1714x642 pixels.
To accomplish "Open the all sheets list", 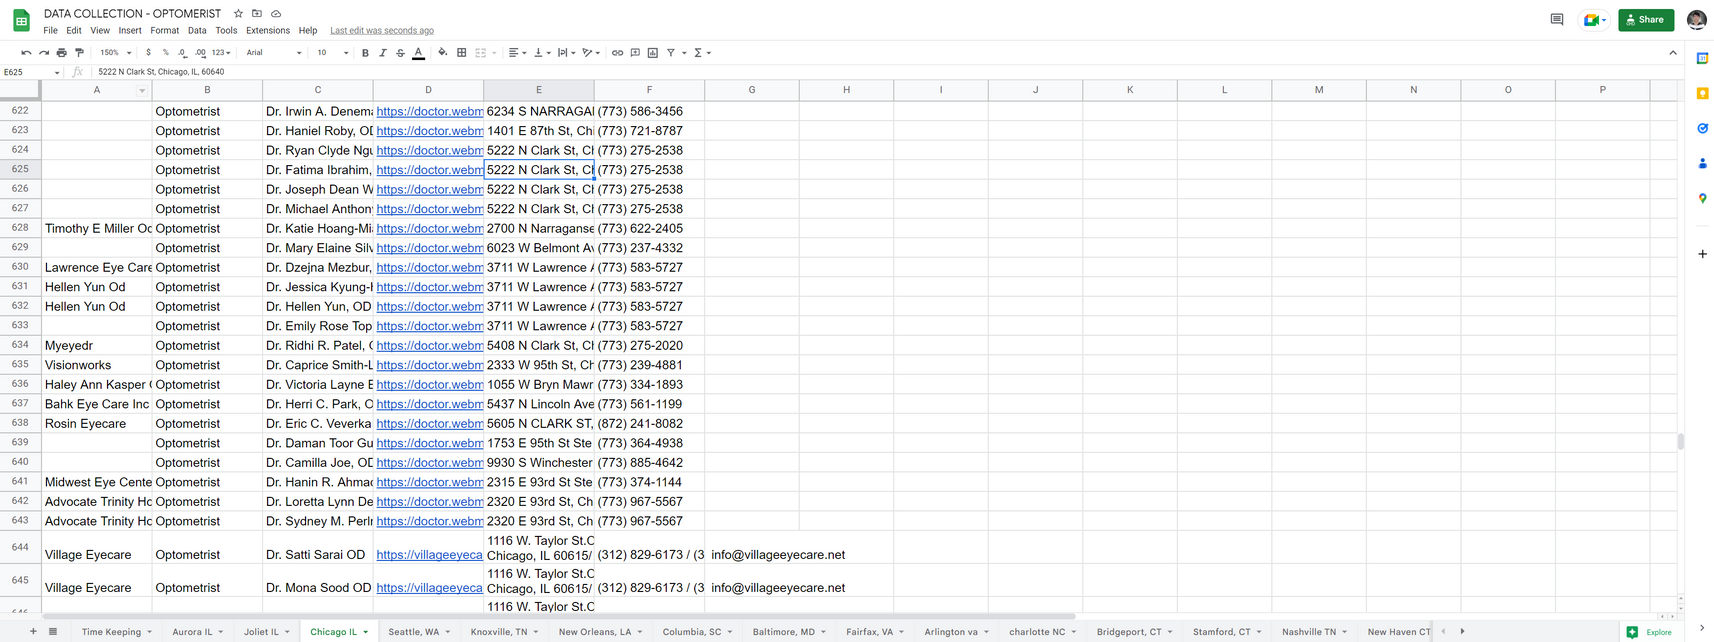I will [53, 632].
